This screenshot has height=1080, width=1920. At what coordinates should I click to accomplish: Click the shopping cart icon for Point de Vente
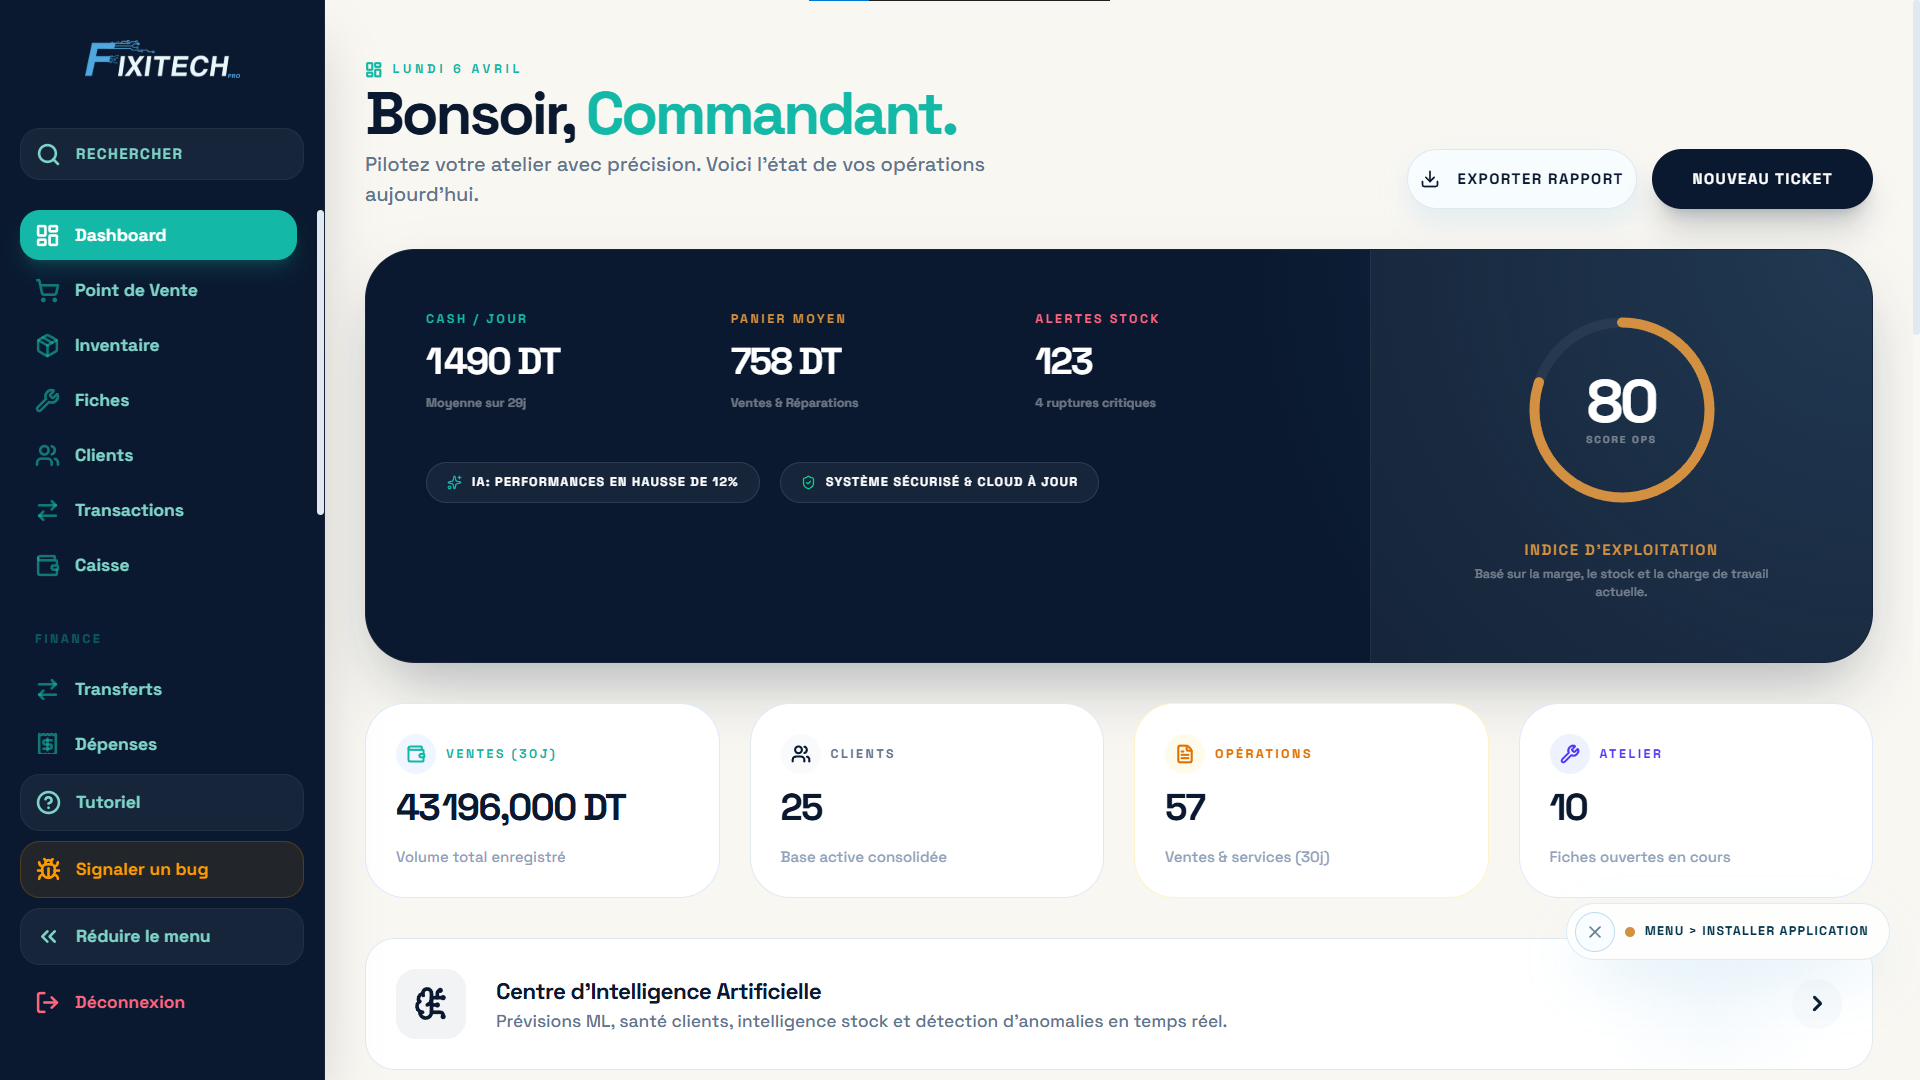click(x=47, y=290)
